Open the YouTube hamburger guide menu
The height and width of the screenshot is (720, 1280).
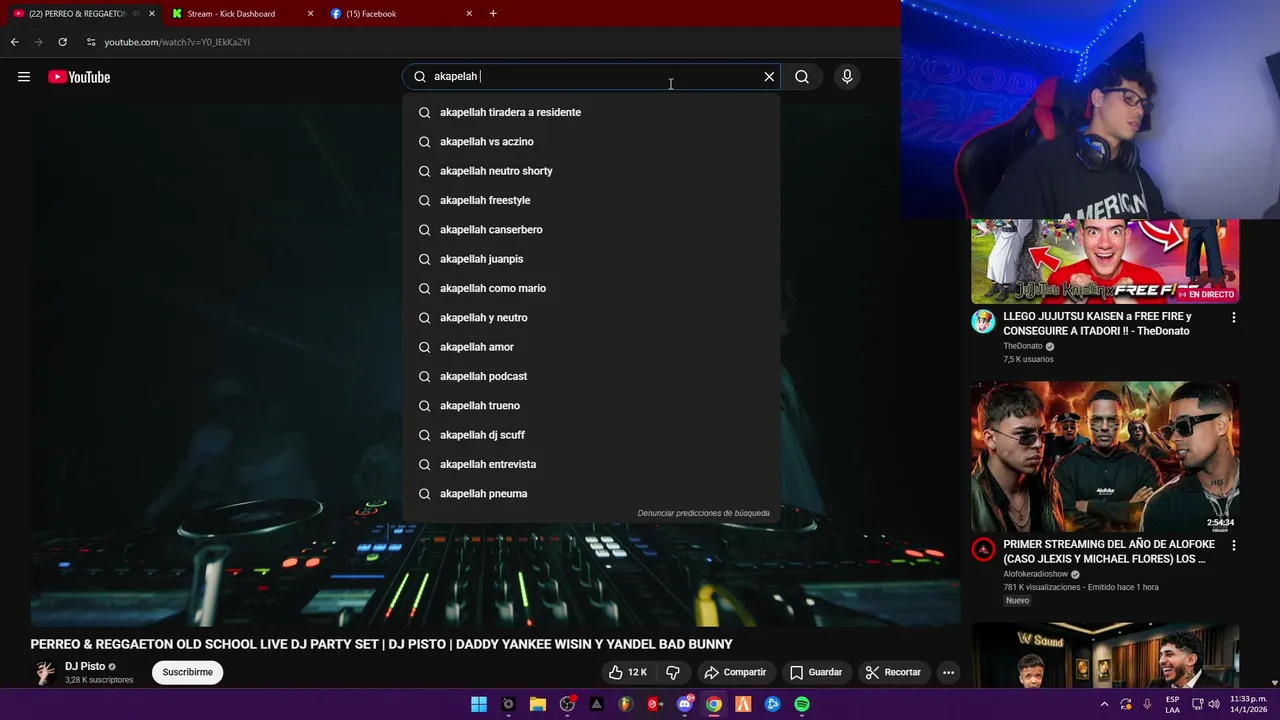coord(24,77)
